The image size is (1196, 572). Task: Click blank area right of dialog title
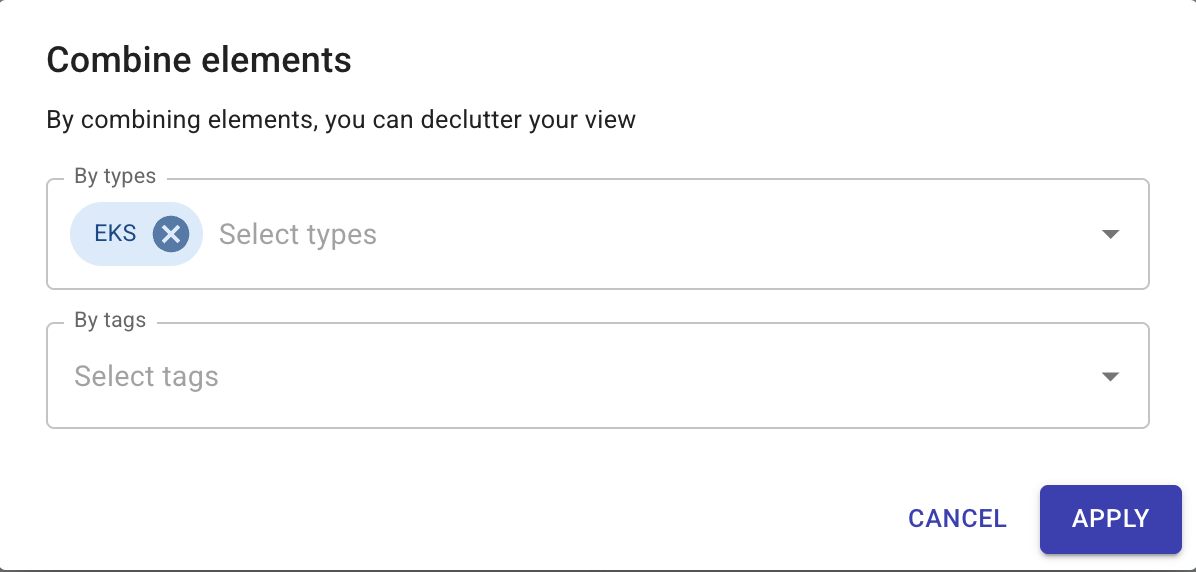coord(750,61)
